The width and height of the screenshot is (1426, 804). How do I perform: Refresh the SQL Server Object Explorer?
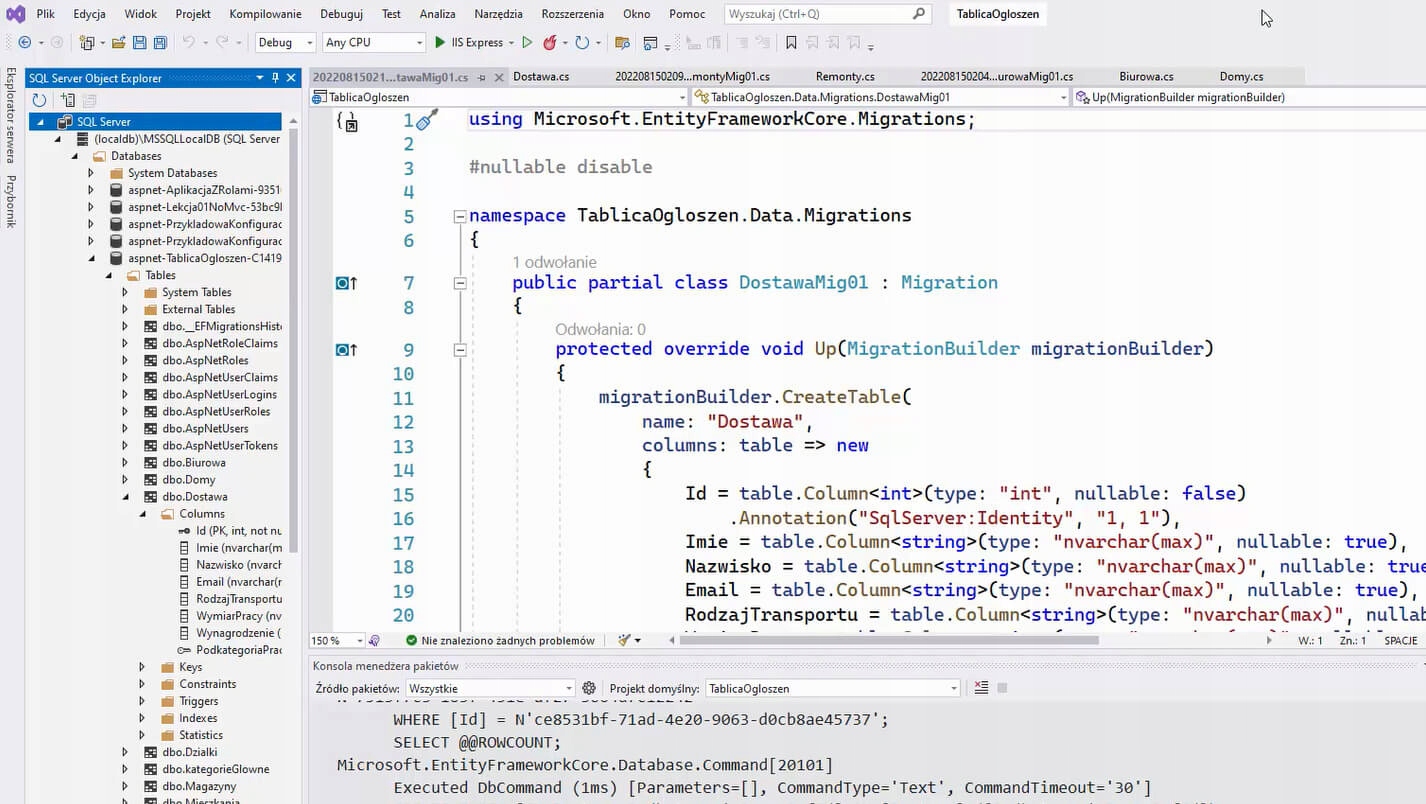39,100
